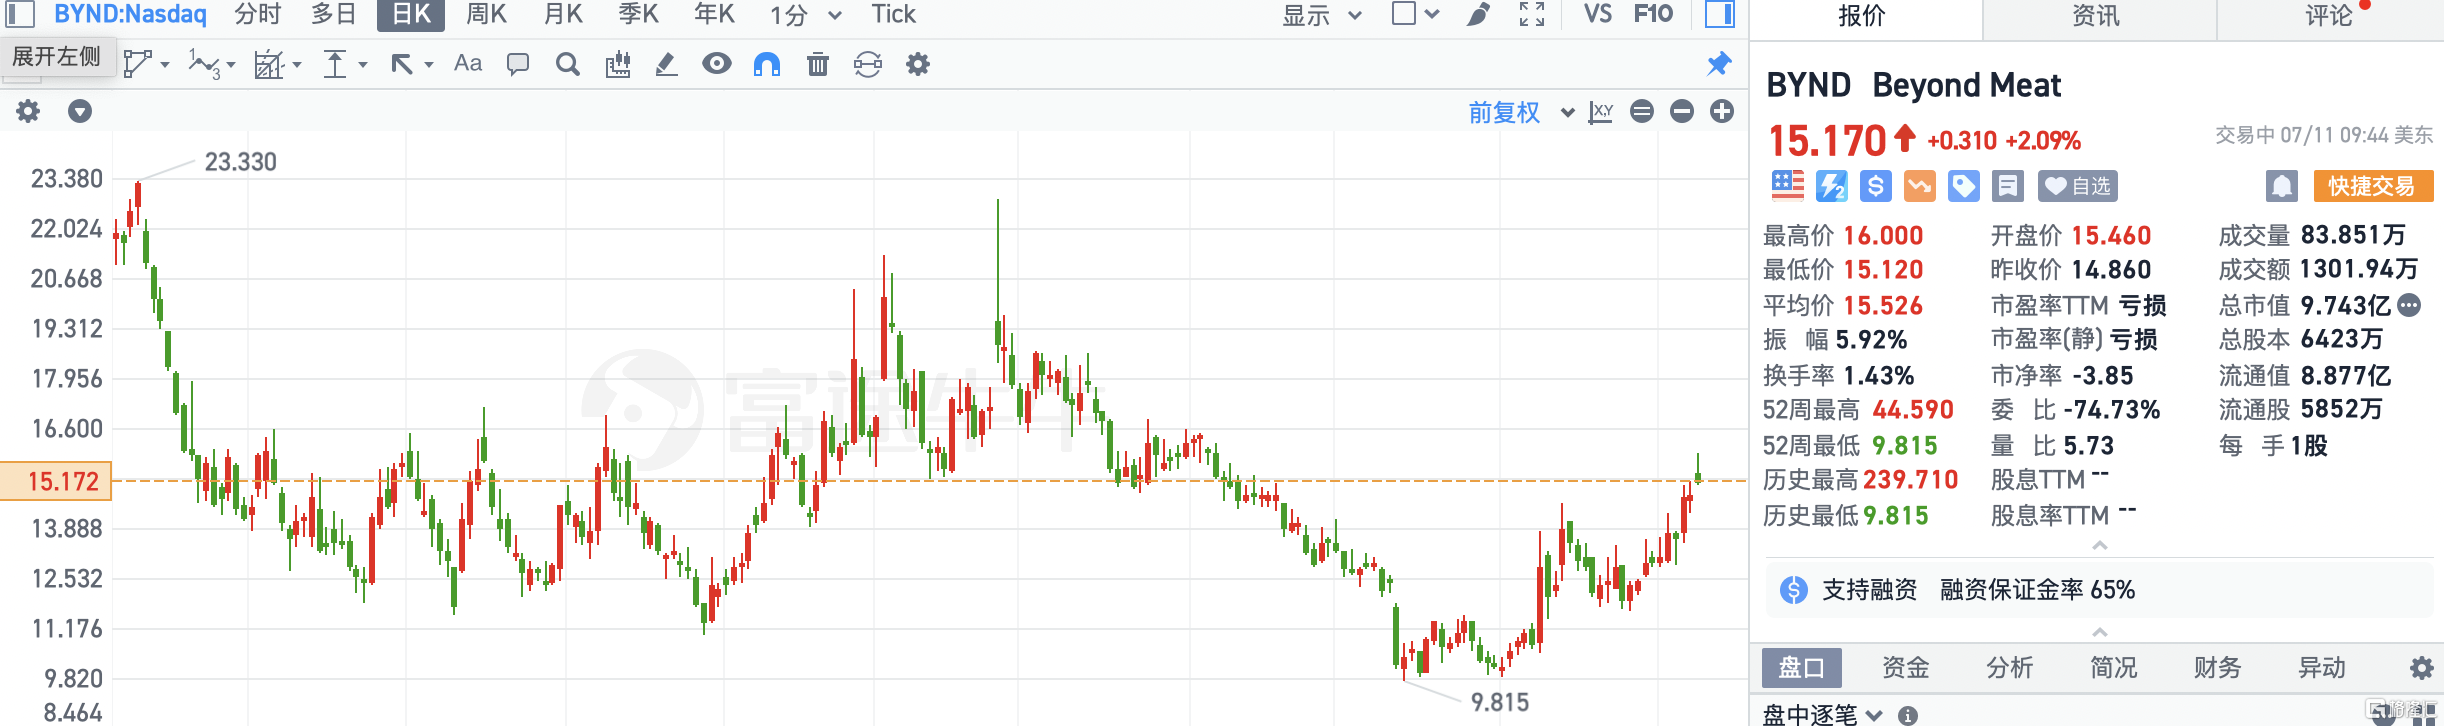
Task: Select the arrow annotation tool
Action: [x=402, y=65]
